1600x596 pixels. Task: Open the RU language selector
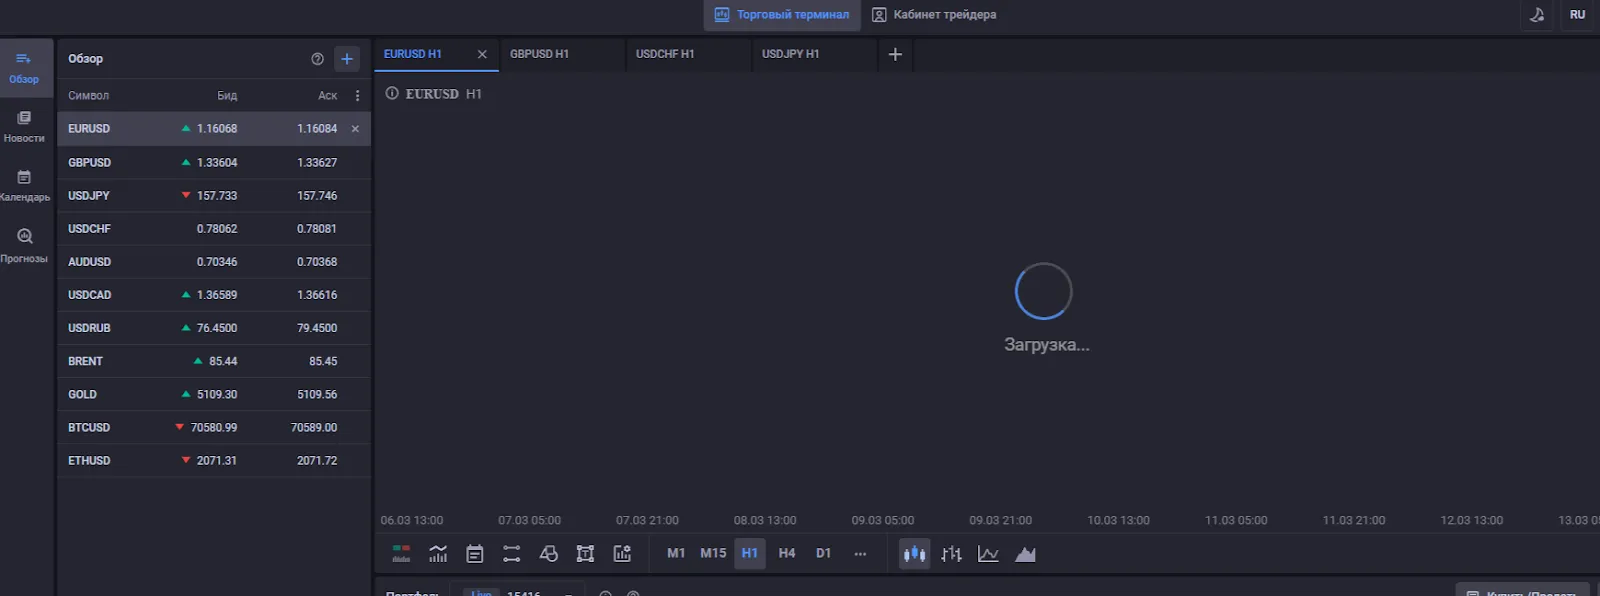click(1578, 15)
